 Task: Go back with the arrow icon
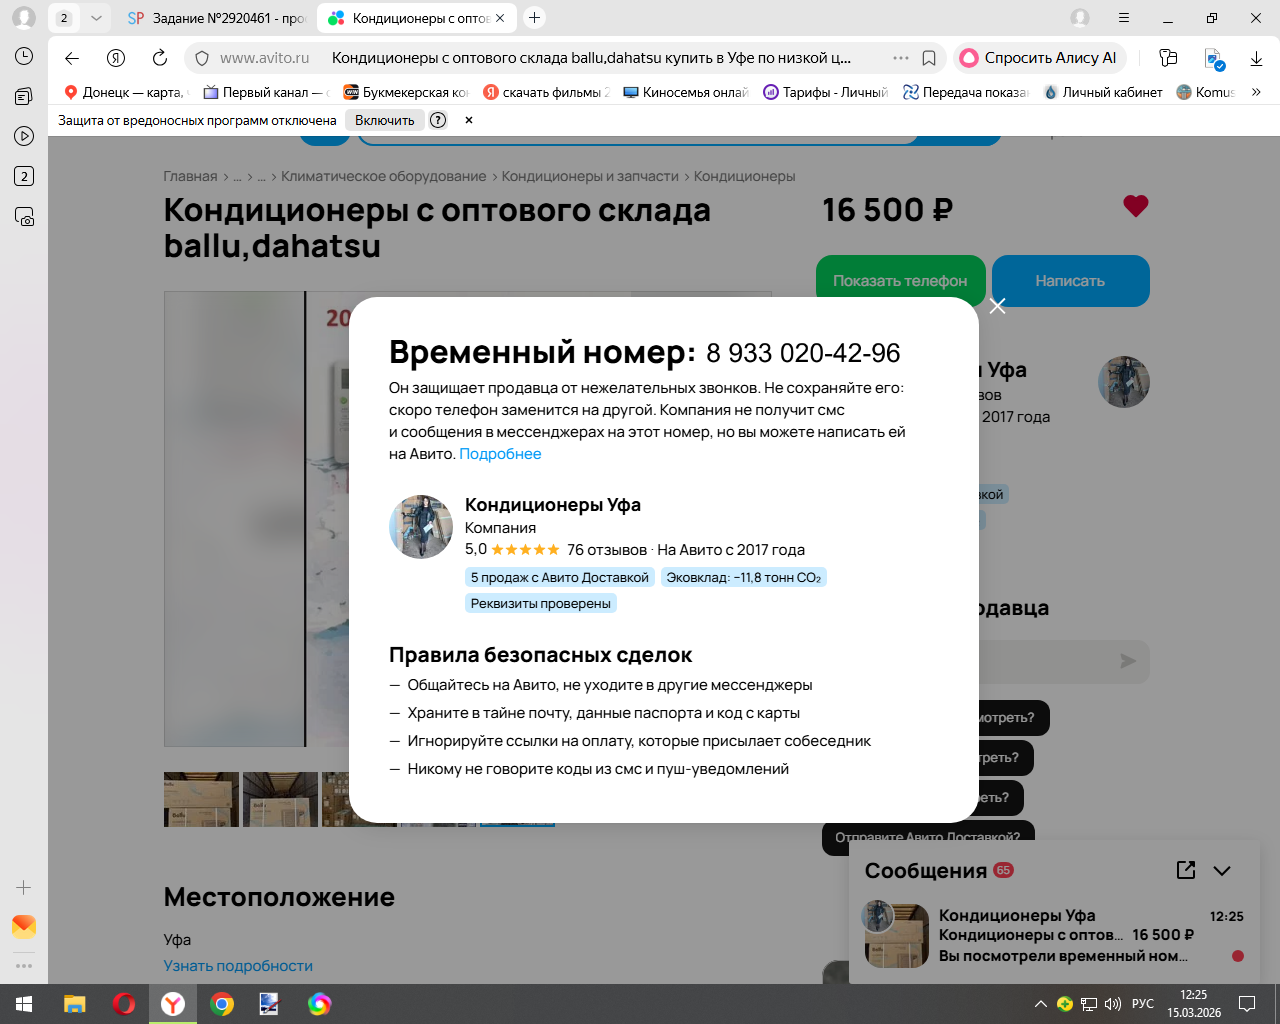72,58
